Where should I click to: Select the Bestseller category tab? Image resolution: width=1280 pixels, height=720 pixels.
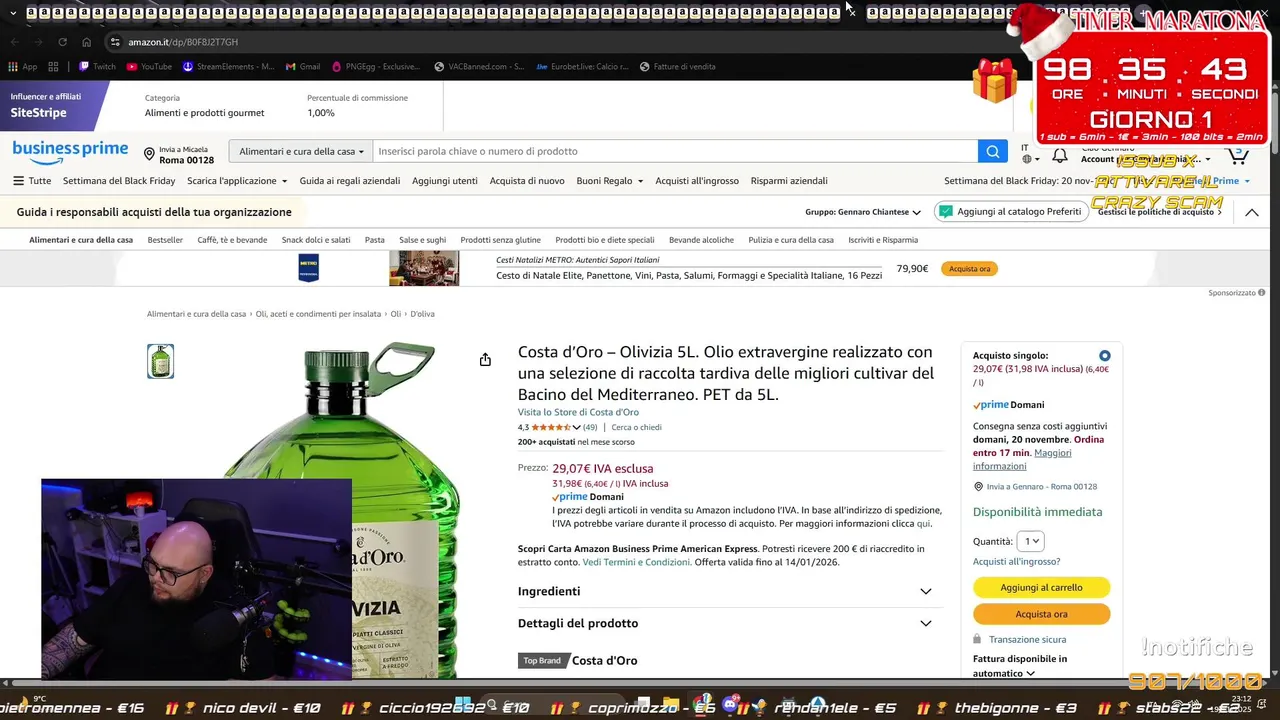[x=165, y=240]
